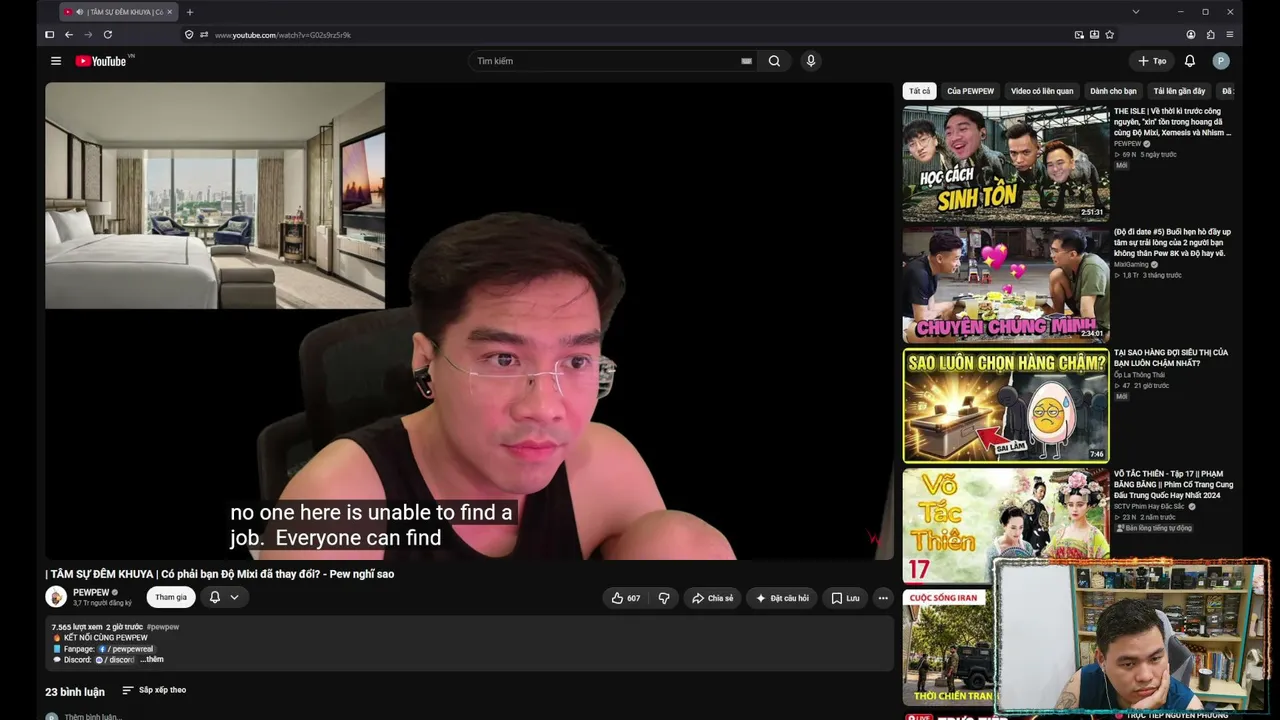Select the Video có liên quan chip
This screenshot has width=1280, height=720.
[x=1042, y=91]
